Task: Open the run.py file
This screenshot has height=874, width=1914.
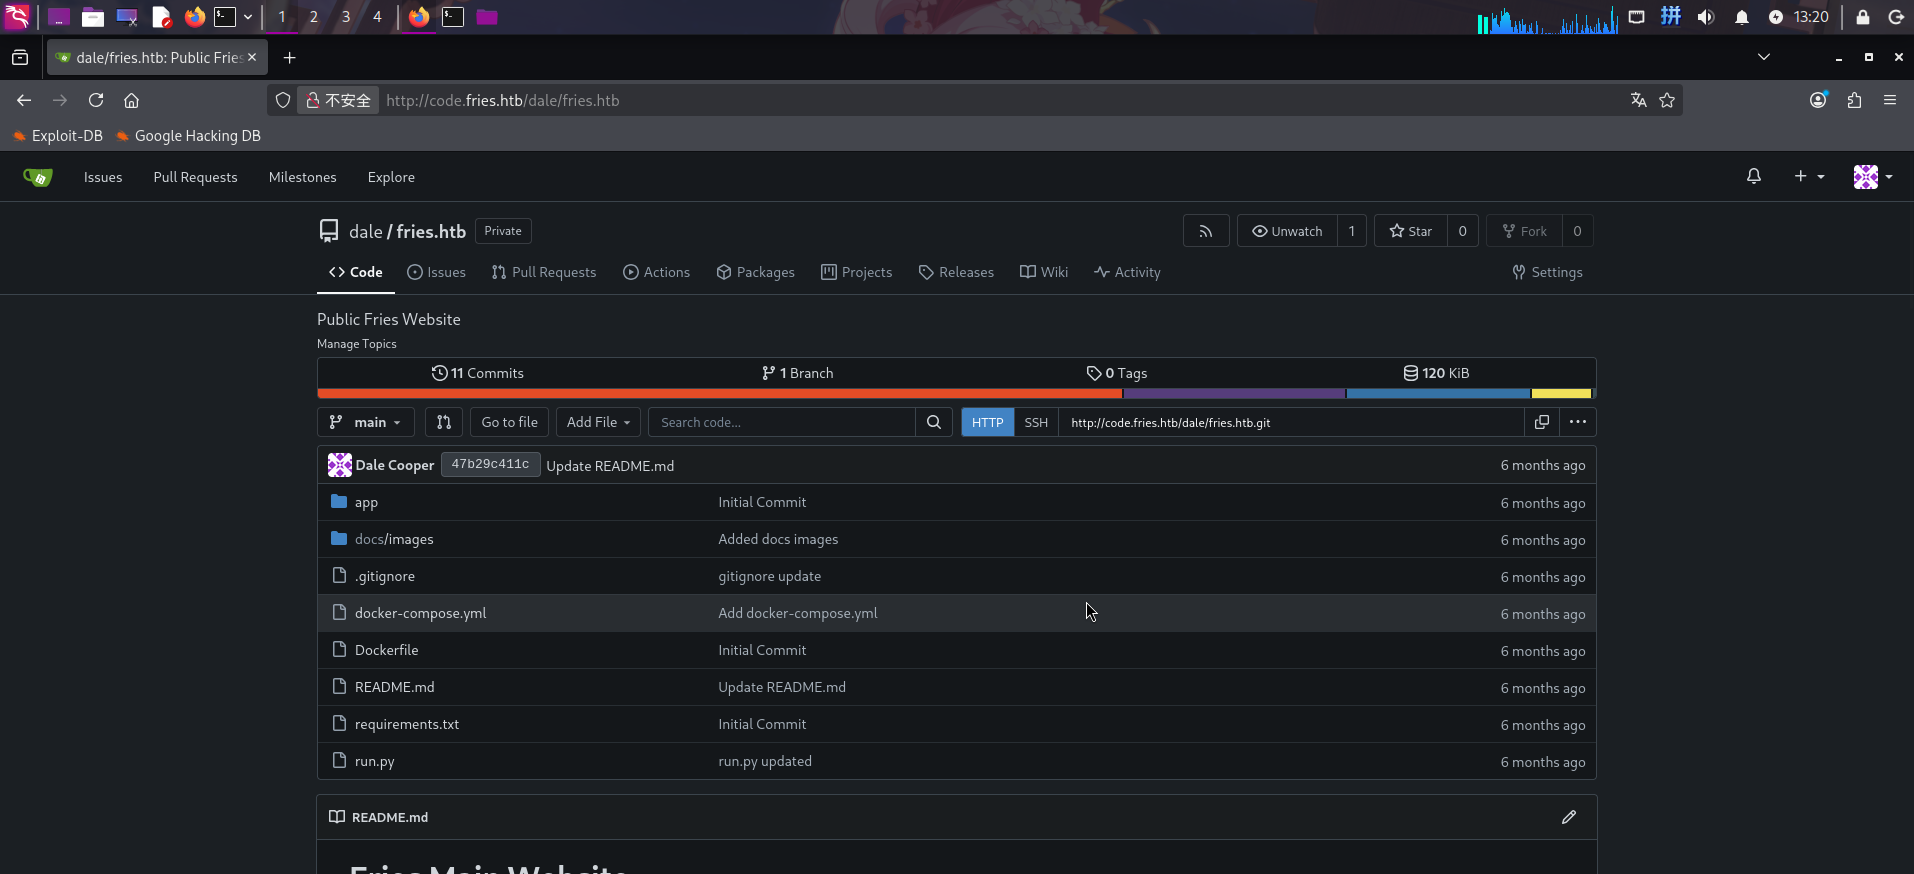Action: pyautogui.click(x=375, y=761)
